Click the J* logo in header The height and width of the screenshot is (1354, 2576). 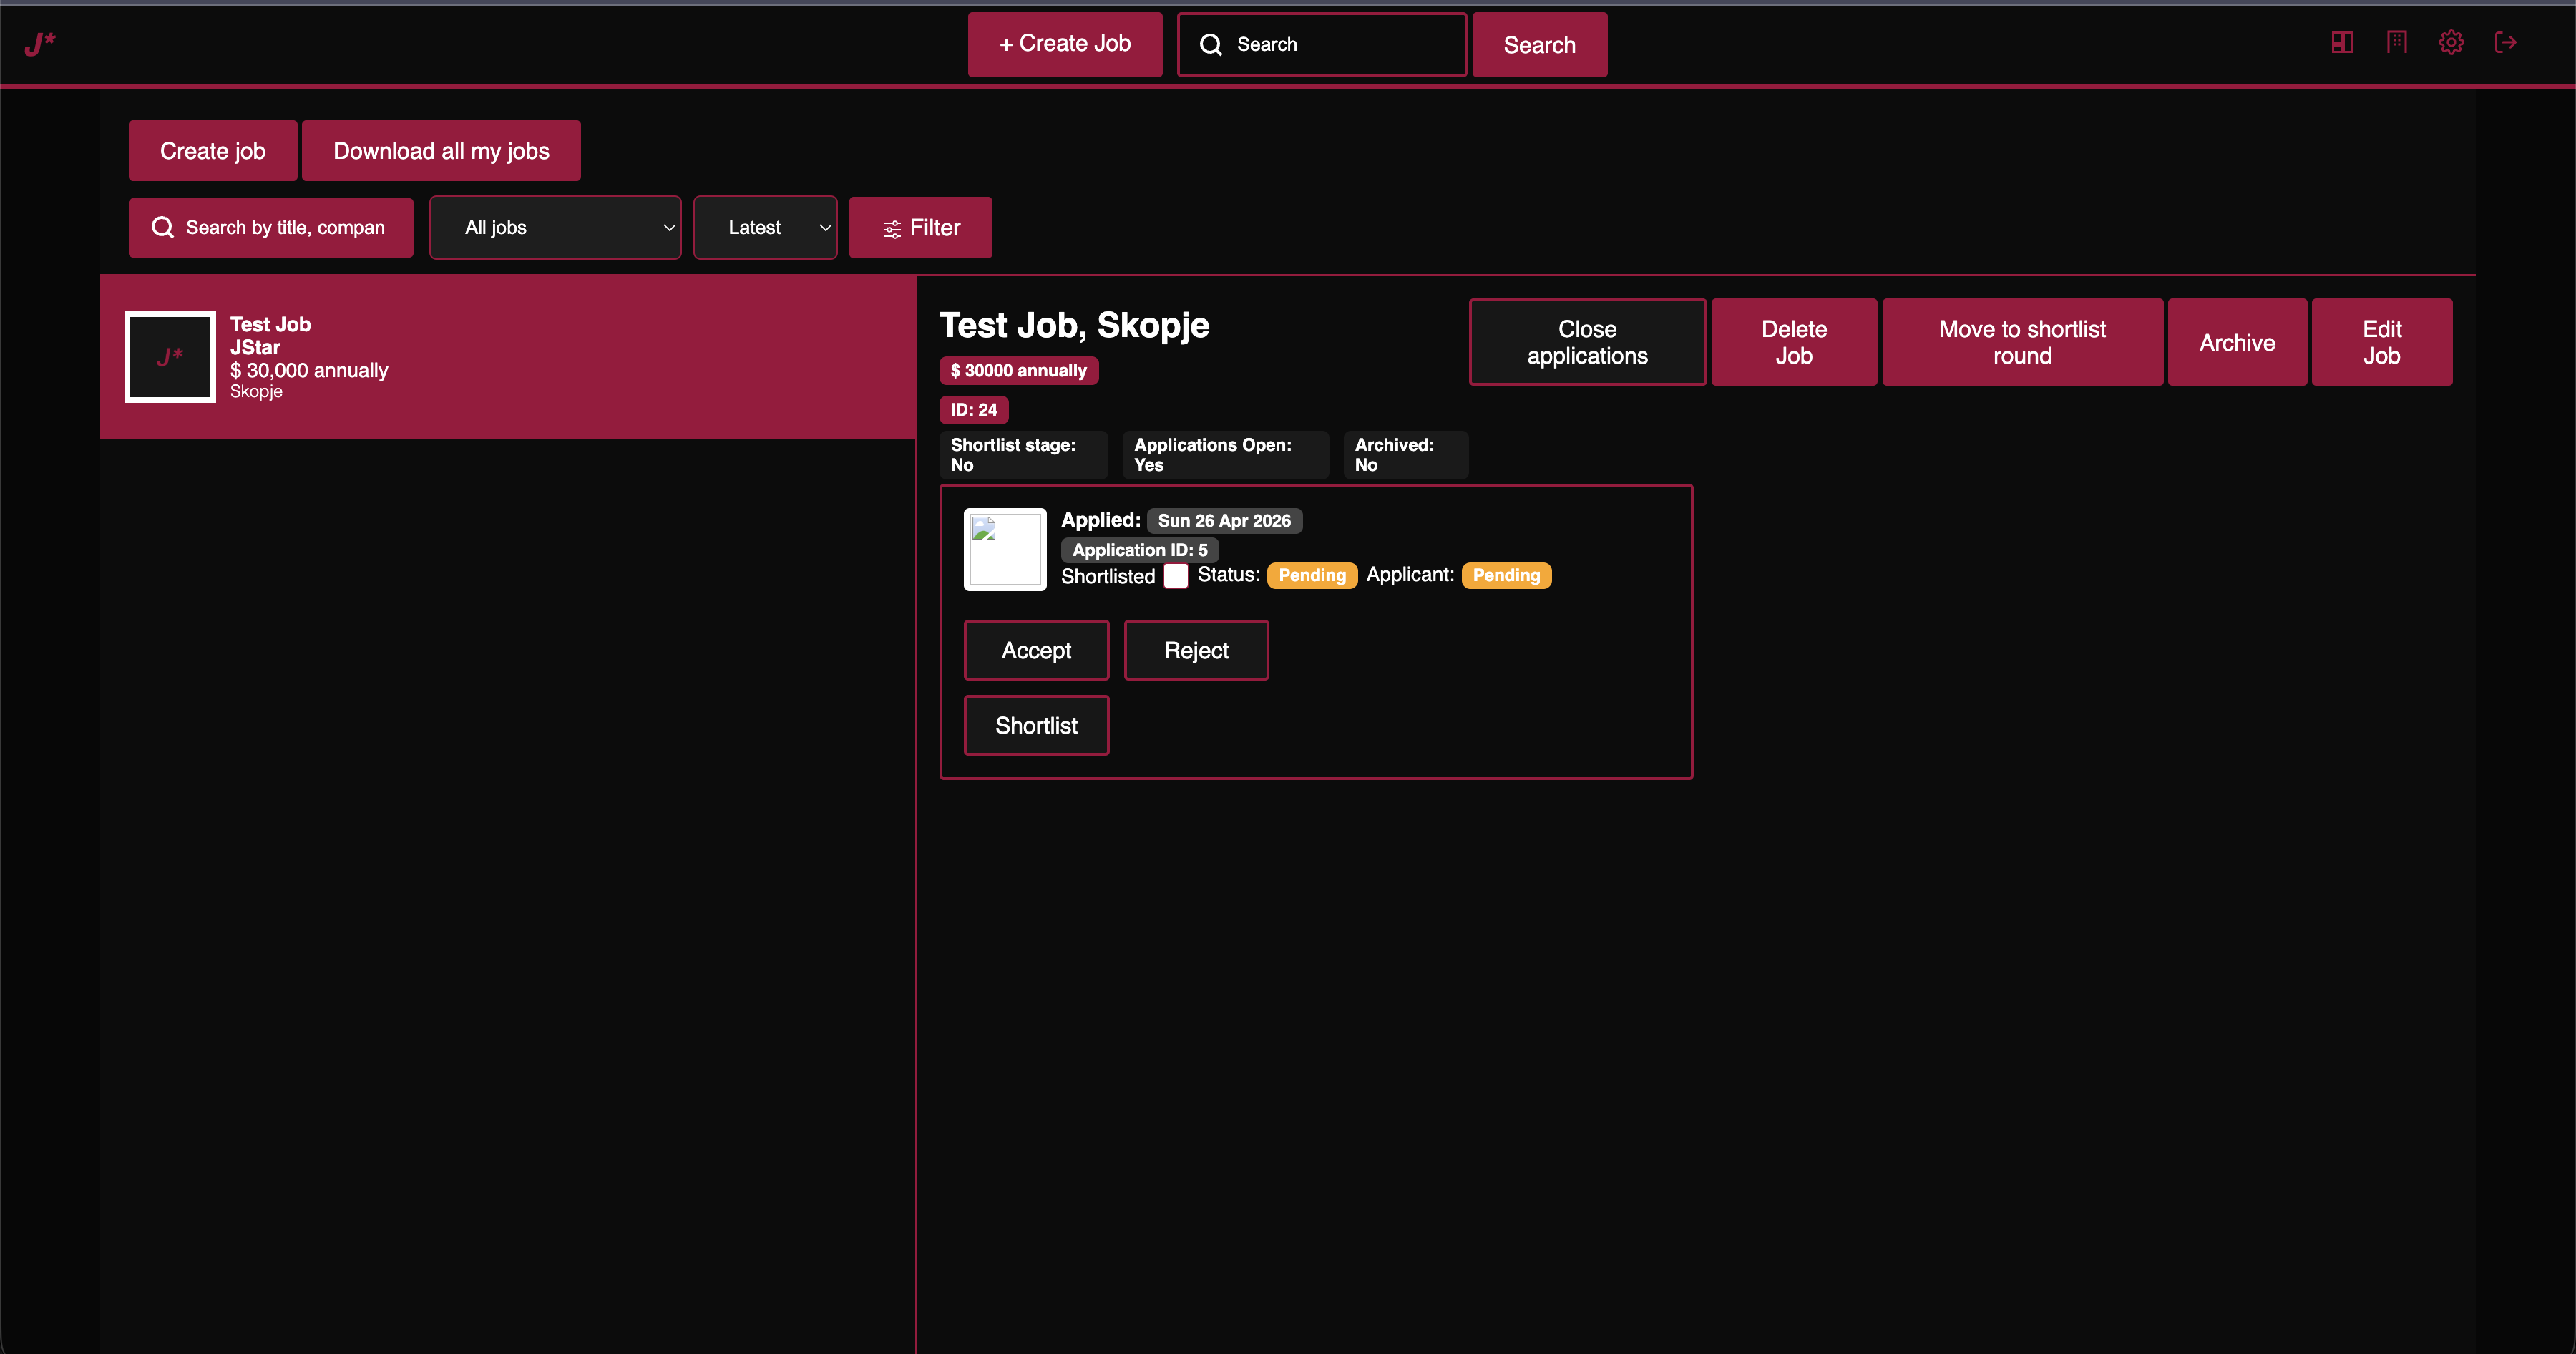[x=40, y=43]
